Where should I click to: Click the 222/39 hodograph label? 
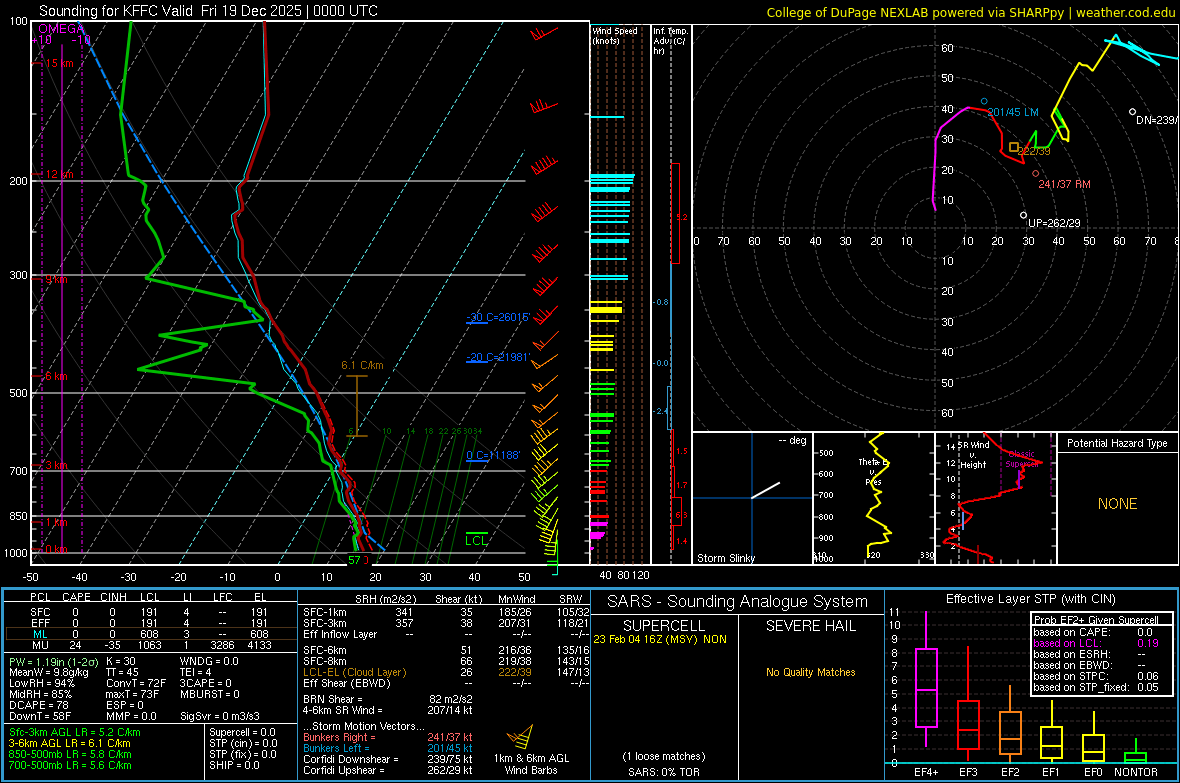1034,151
